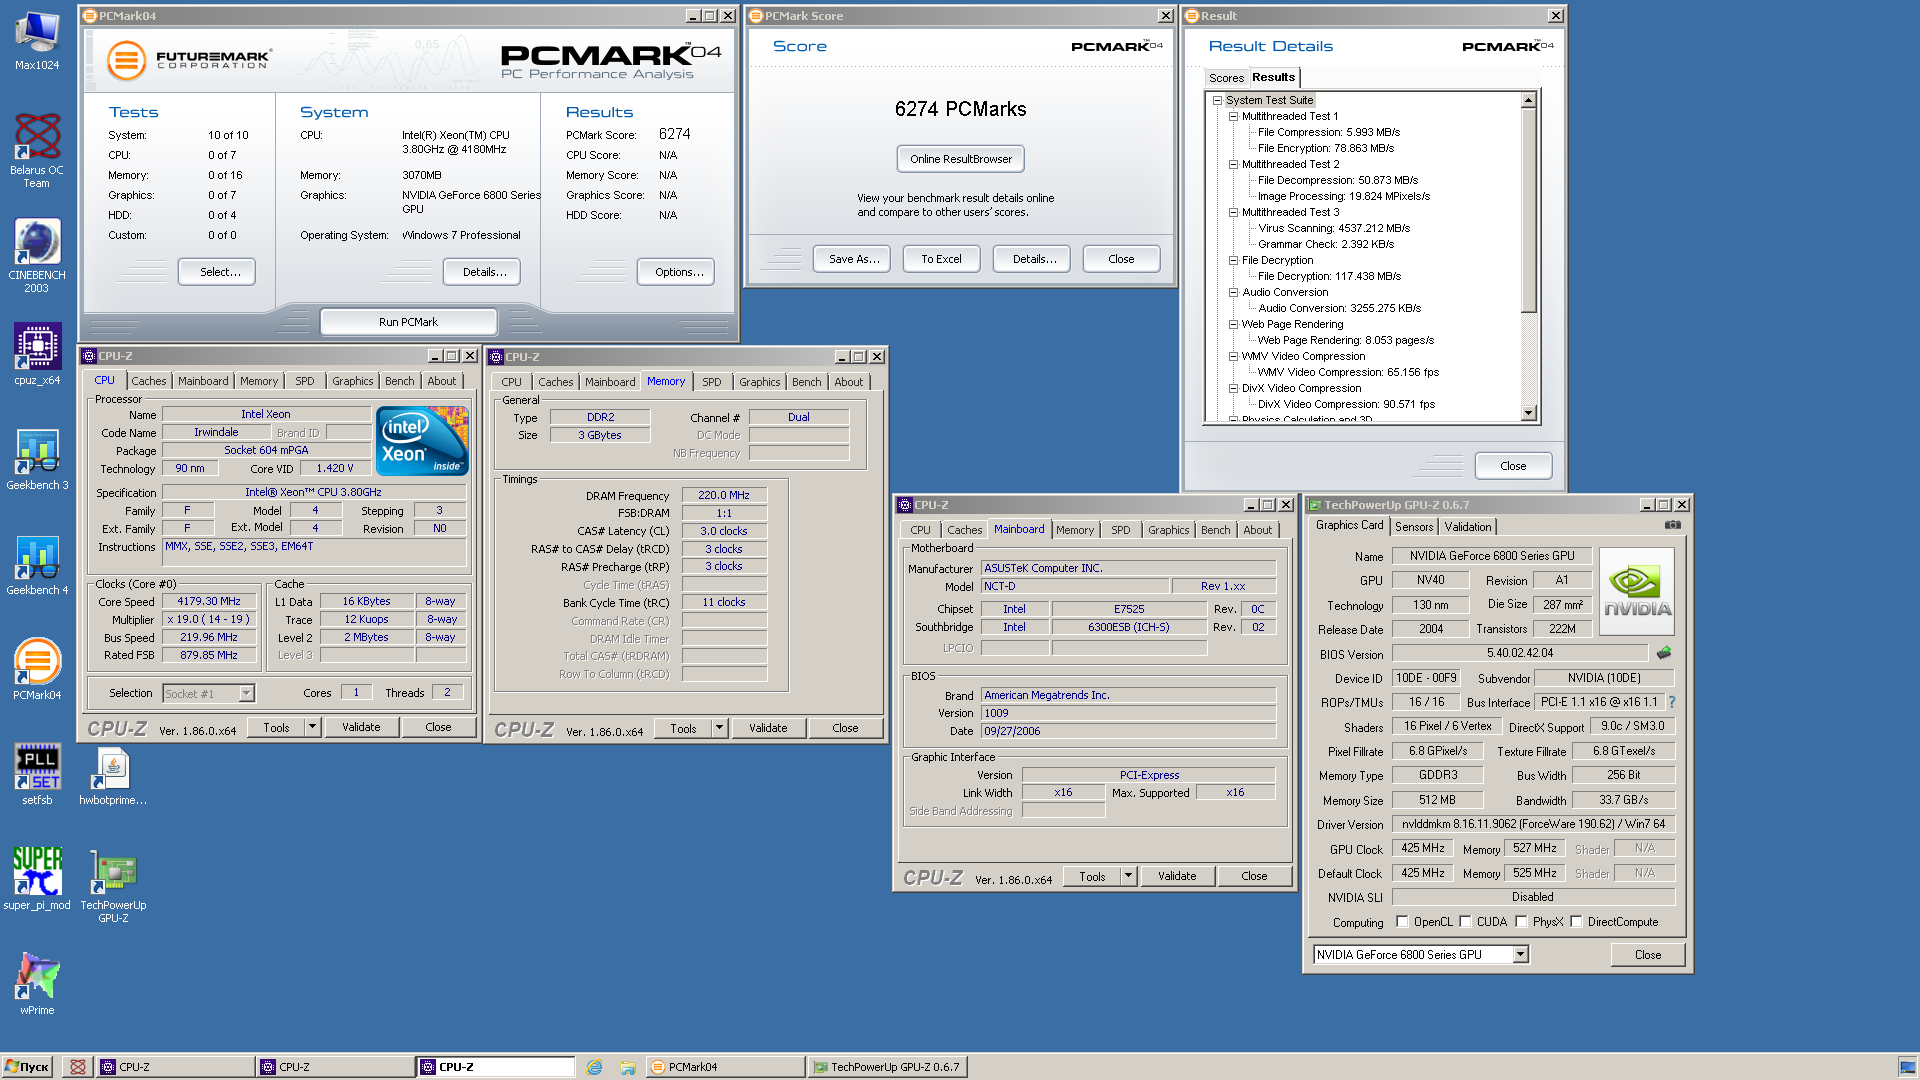Viewport: 1920px width, 1080px height.
Task: Click the Name field showing Intel Xeon
Action: (266, 414)
